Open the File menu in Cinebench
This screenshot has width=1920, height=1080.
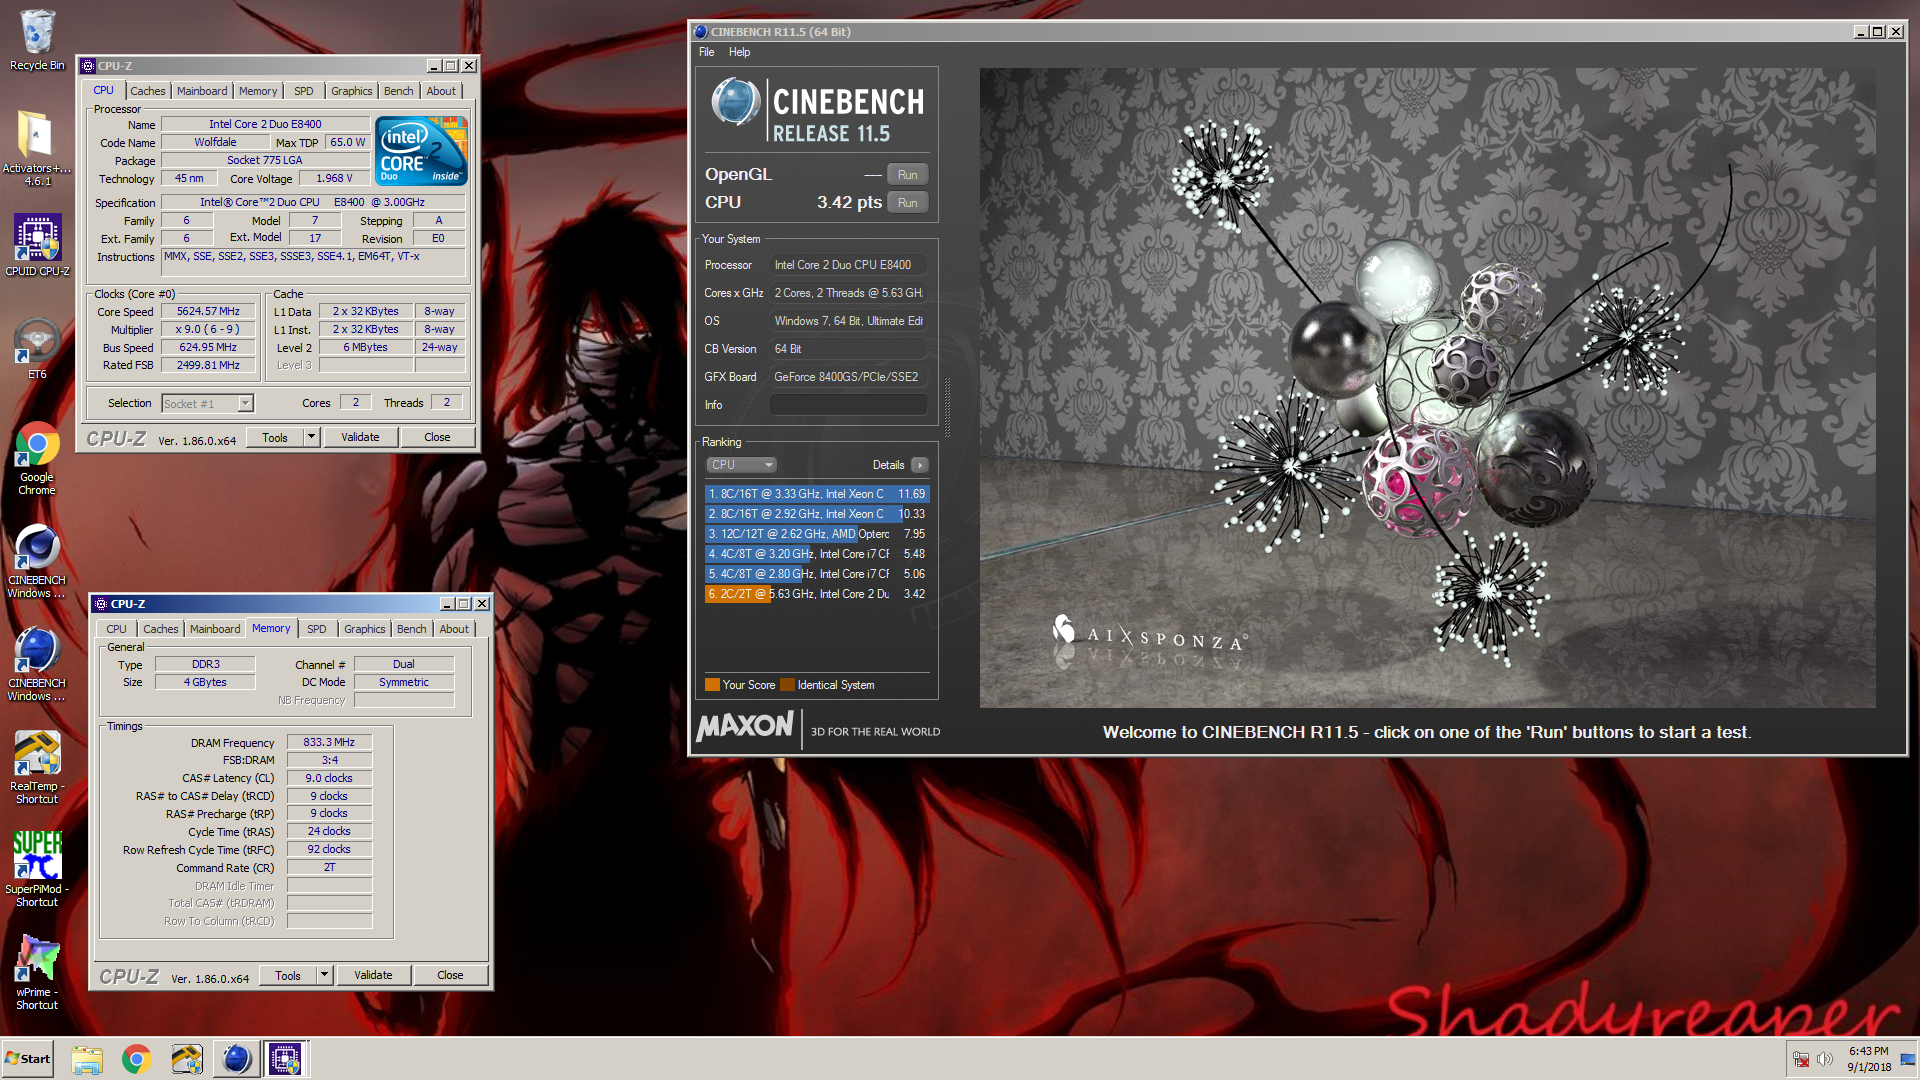[x=707, y=52]
